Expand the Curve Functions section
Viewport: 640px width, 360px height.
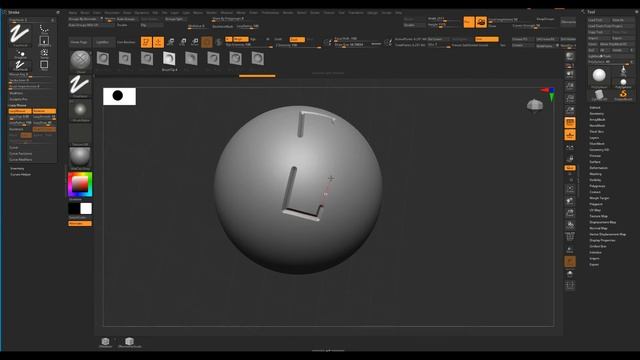(20, 153)
